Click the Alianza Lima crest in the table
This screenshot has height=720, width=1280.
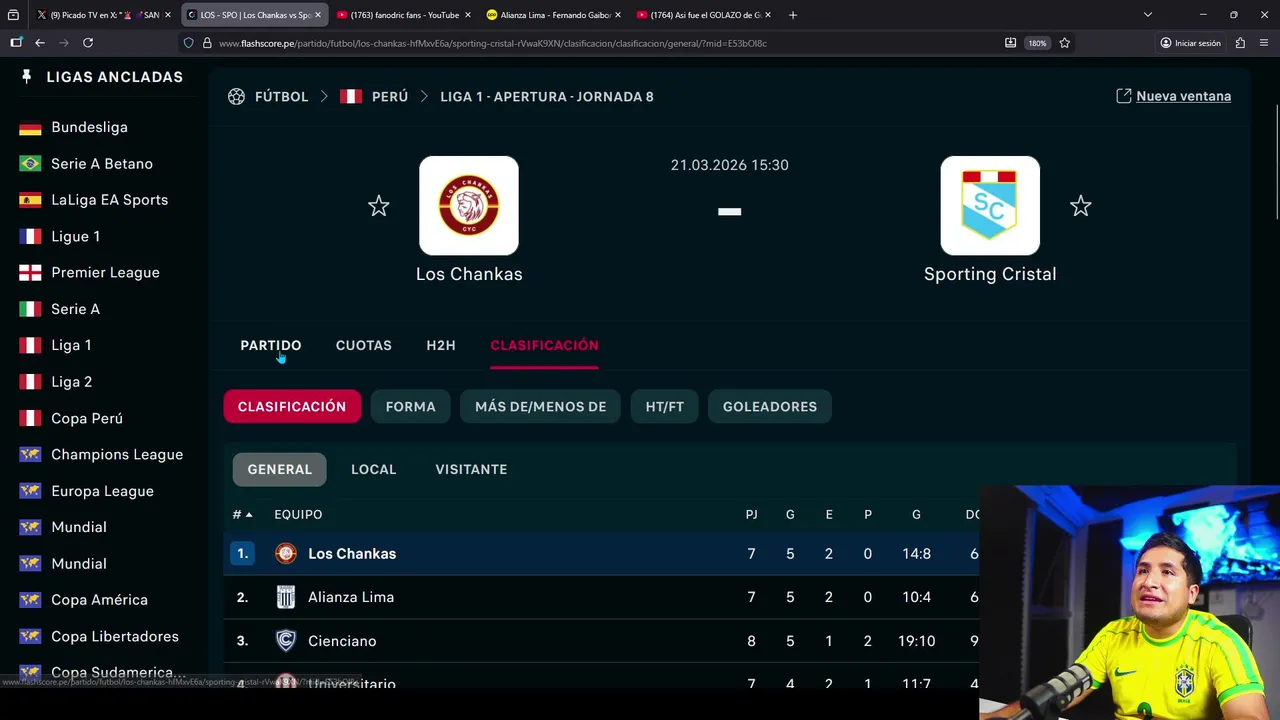pos(286,597)
